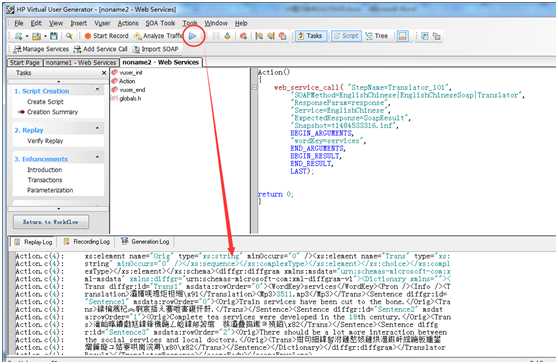Toggle the output window icon button

(x=402, y=36)
